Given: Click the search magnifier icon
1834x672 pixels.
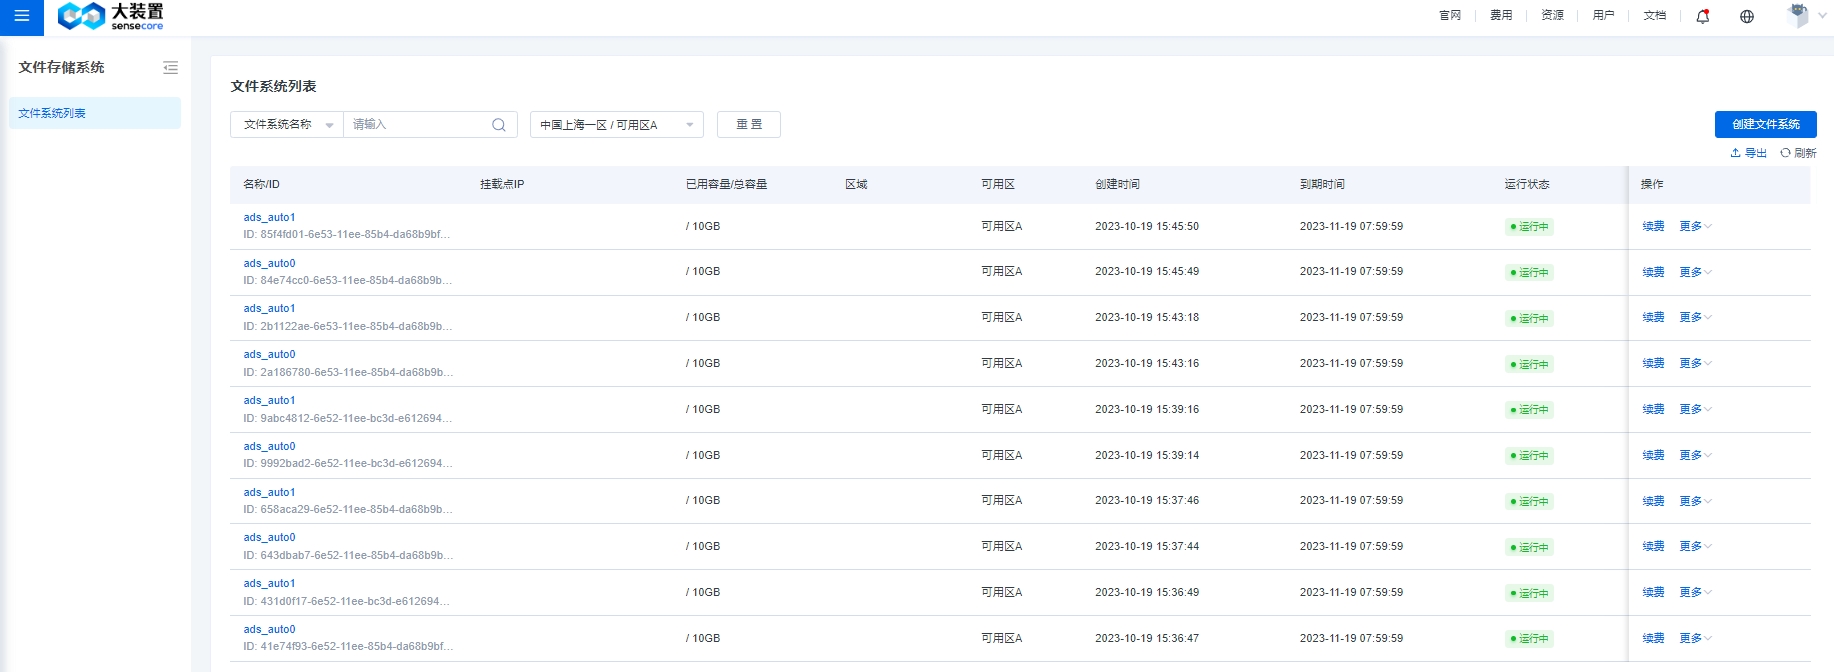Looking at the screenshot, I should tap(498, 125).
